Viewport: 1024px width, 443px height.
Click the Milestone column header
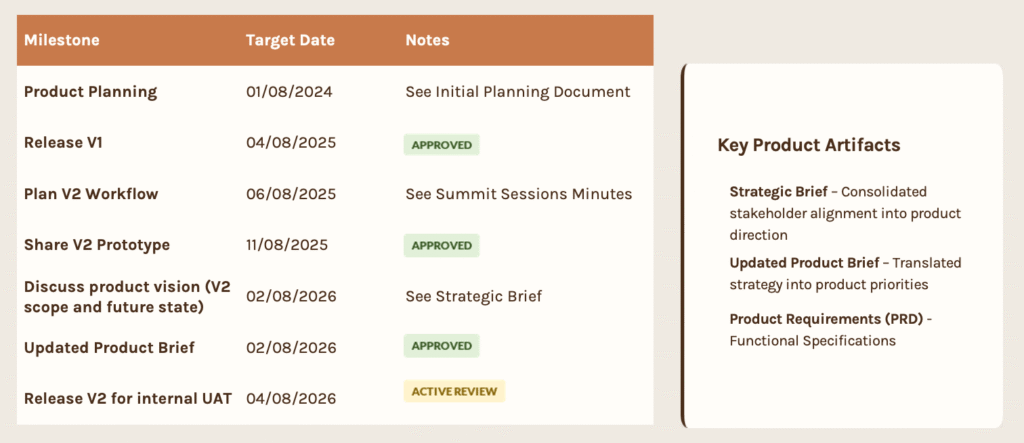pos(62,41)
